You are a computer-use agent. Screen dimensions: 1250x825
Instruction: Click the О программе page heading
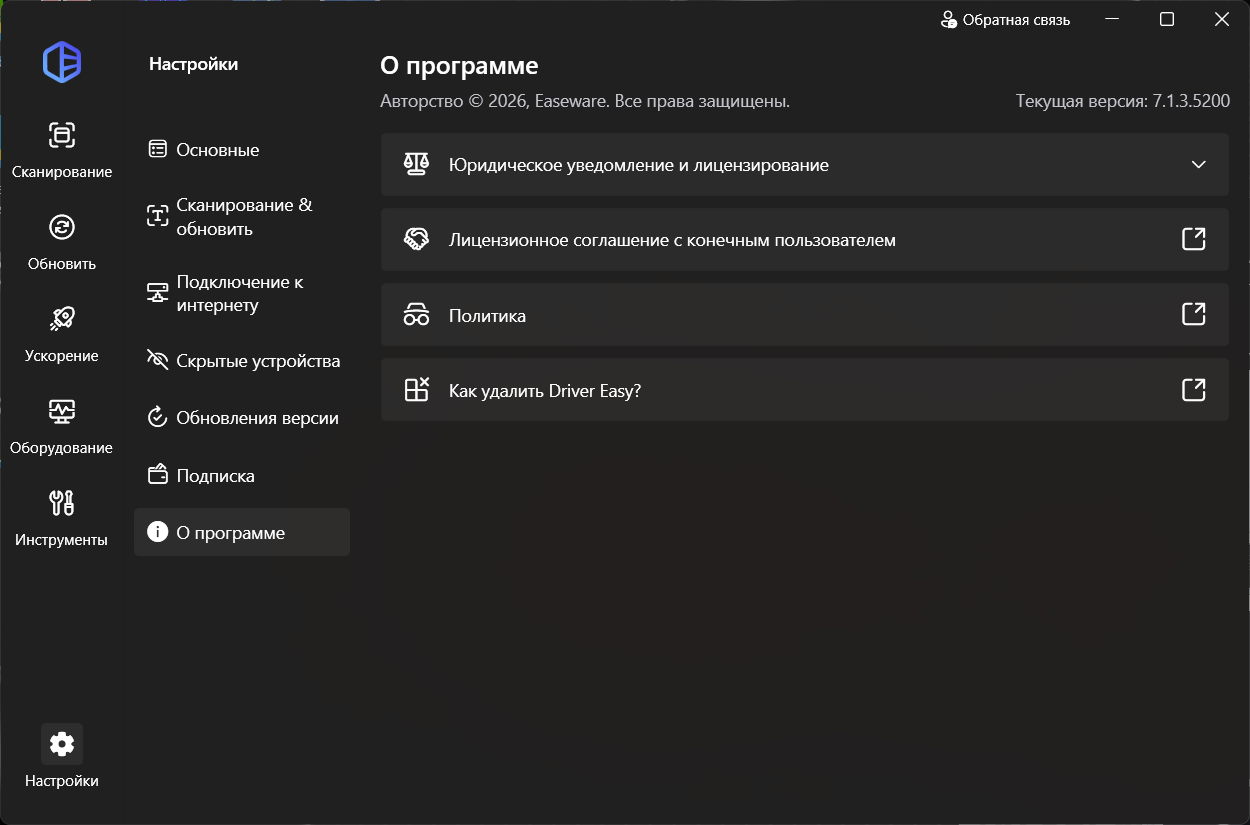[459, 67]
